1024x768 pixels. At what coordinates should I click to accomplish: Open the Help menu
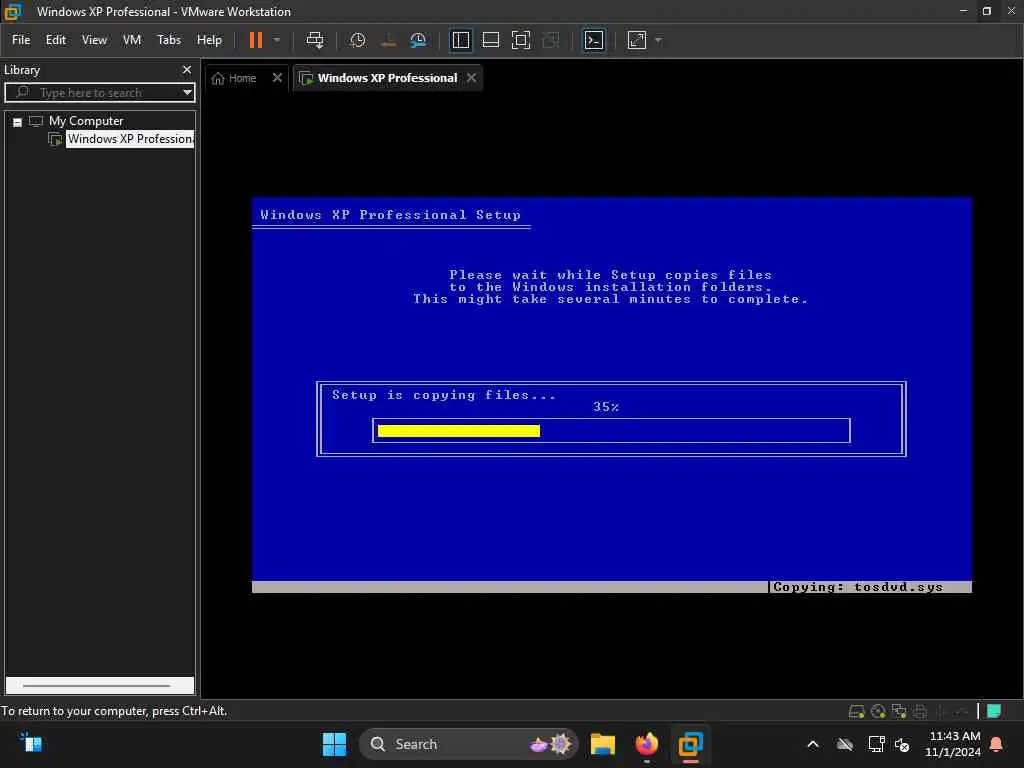click(x=210, y=40)
